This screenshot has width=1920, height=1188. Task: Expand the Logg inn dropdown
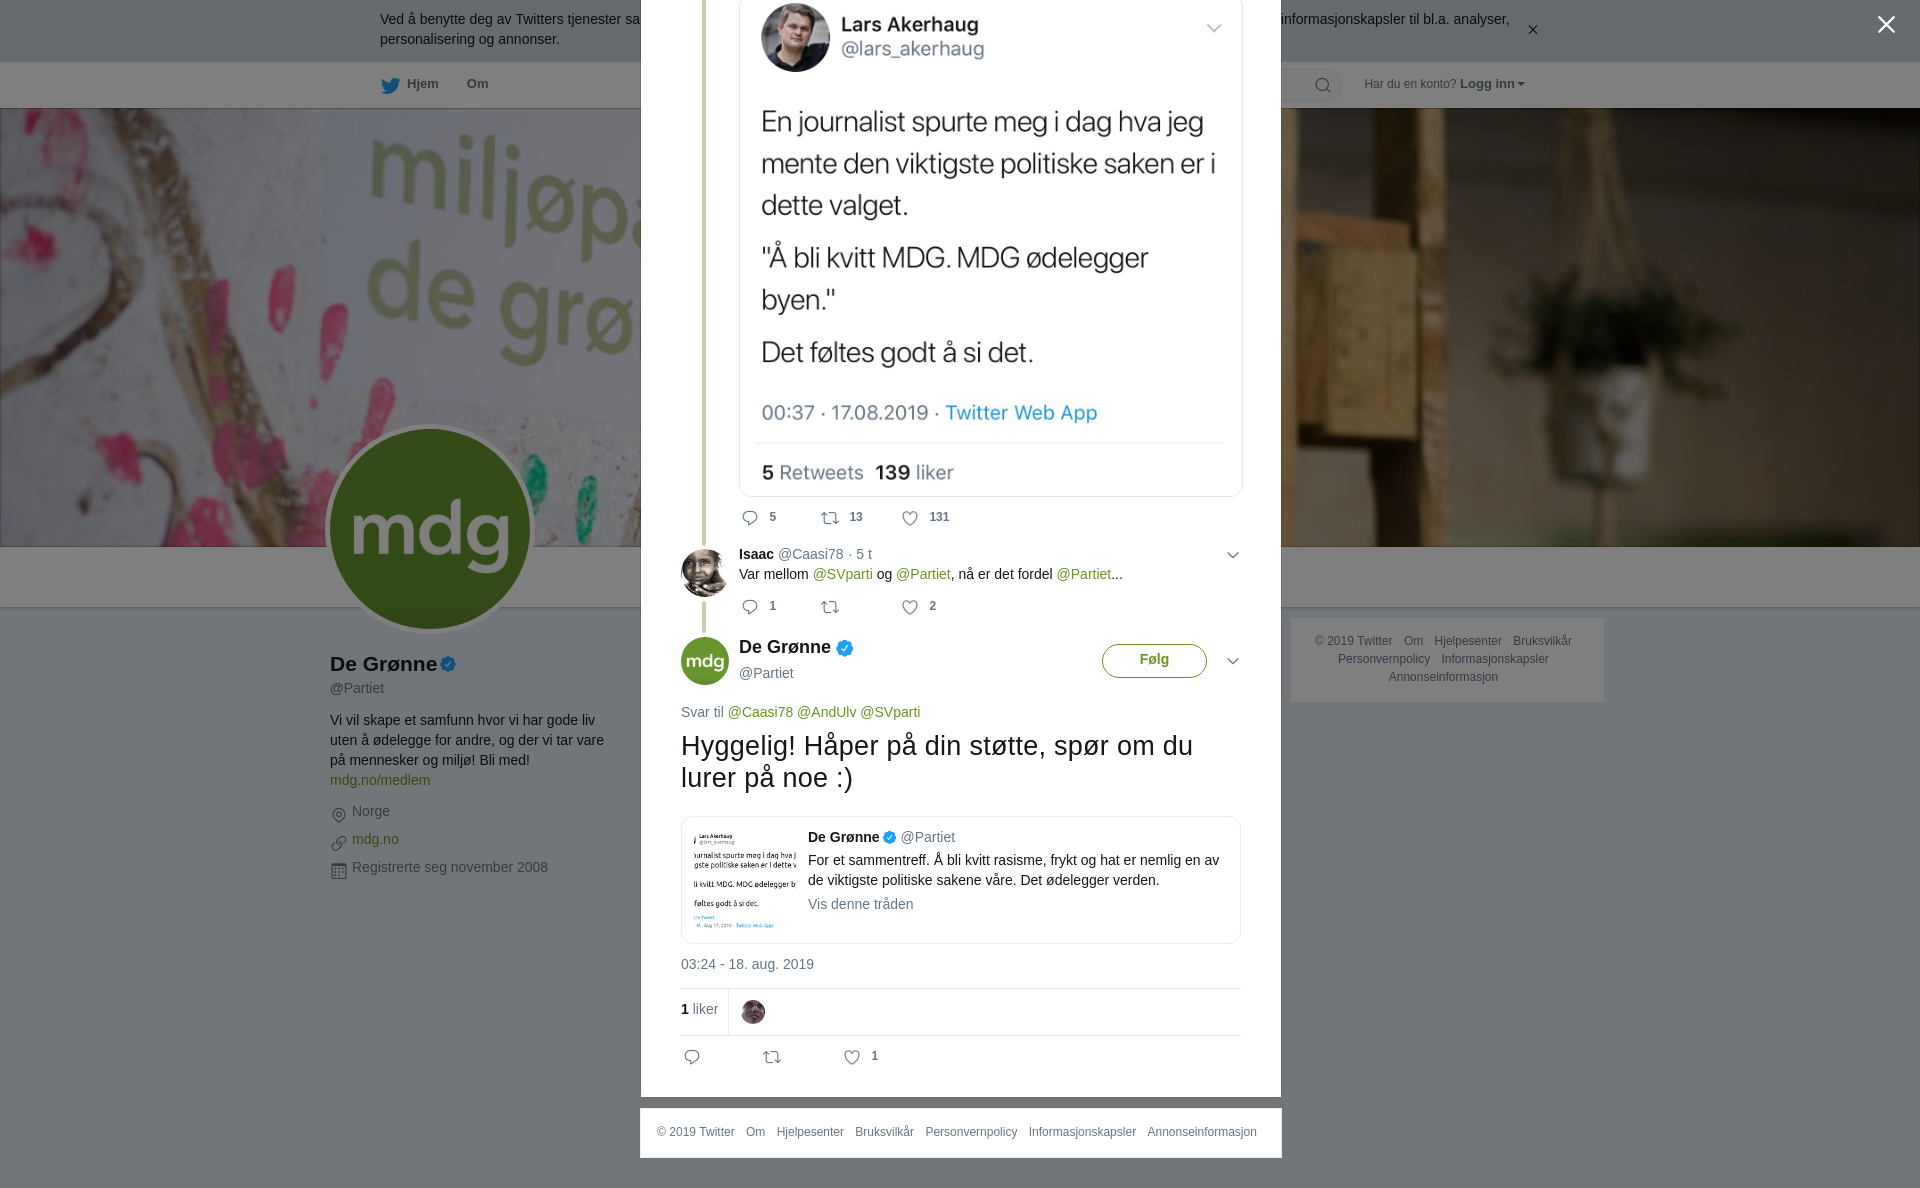click(x=1492, y=84)
